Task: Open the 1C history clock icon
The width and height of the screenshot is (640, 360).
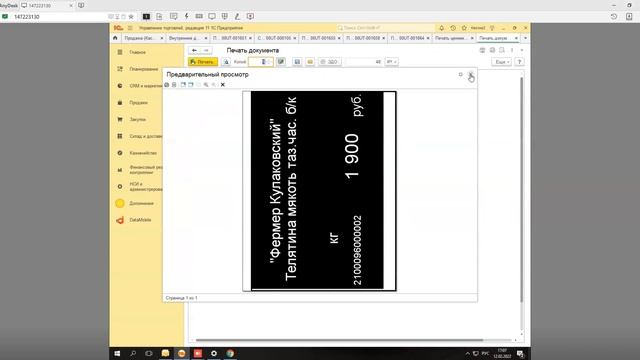Action: [453, 28]
